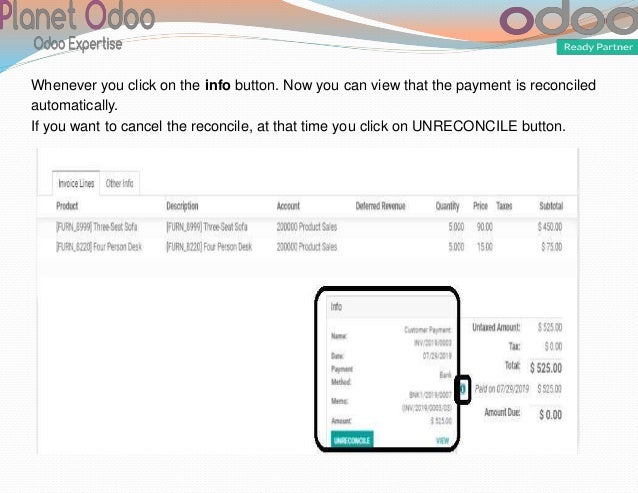Open the Other Info tab
The height and width of the screenshot is (493, 638).
120,183
